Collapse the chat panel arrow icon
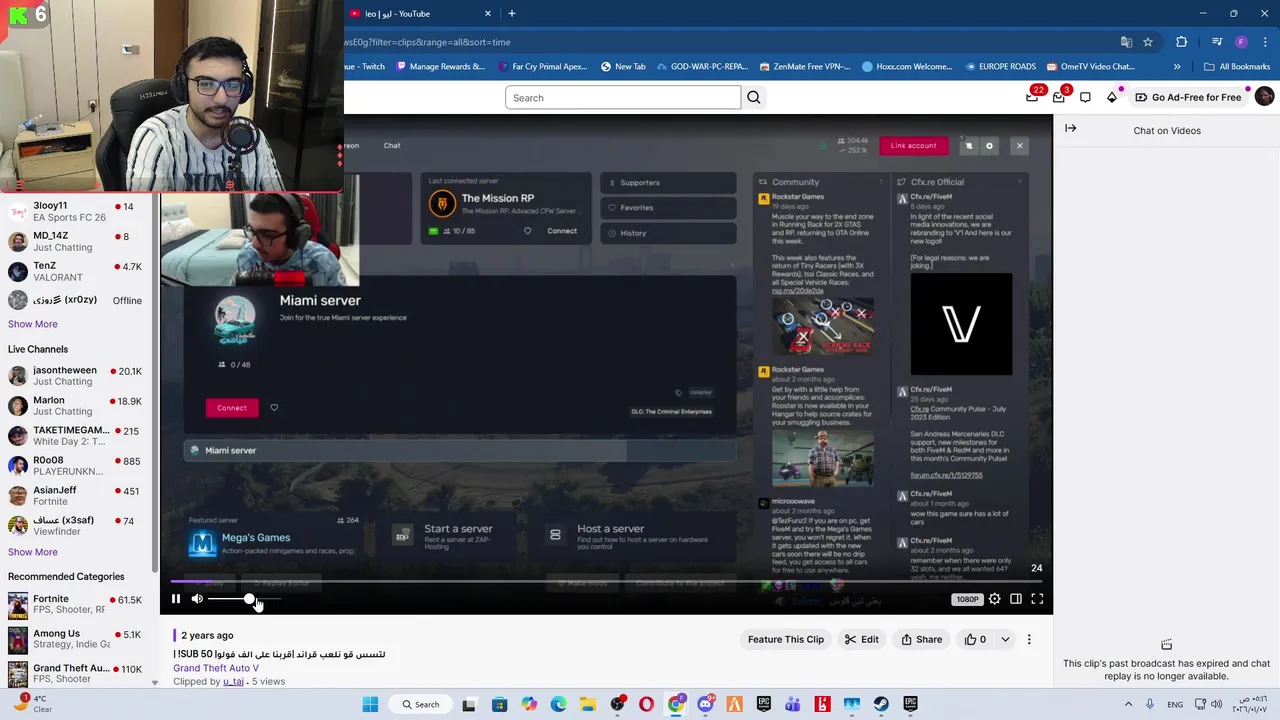 click(1071, 128)
